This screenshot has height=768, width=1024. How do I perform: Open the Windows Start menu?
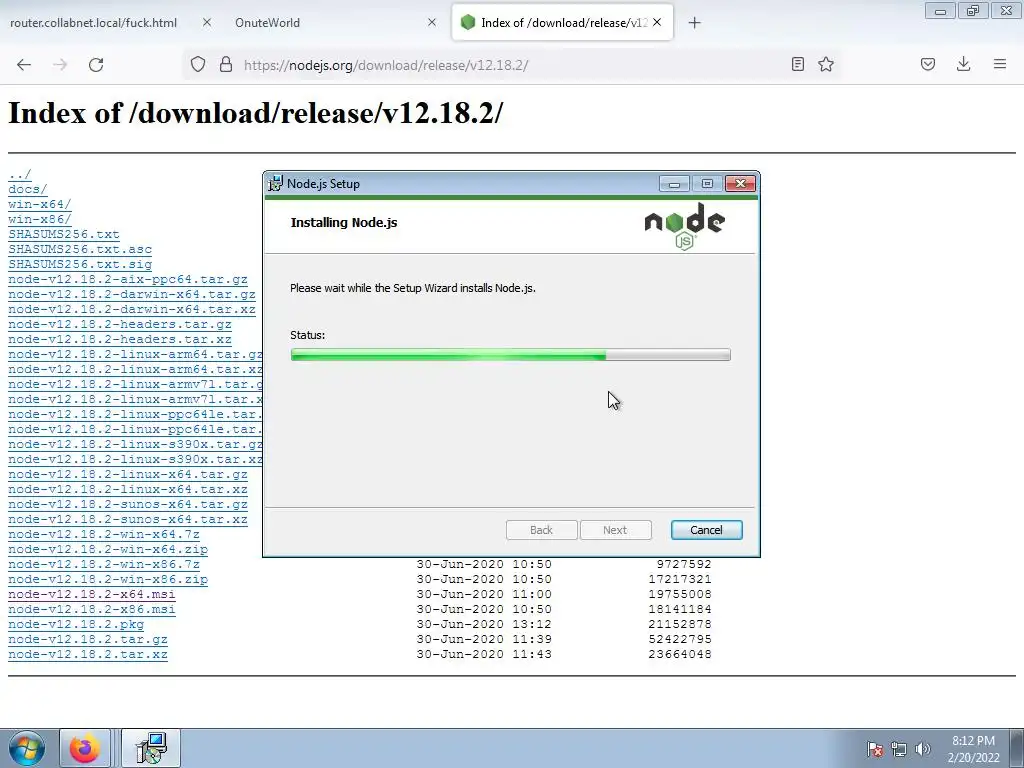26,748
